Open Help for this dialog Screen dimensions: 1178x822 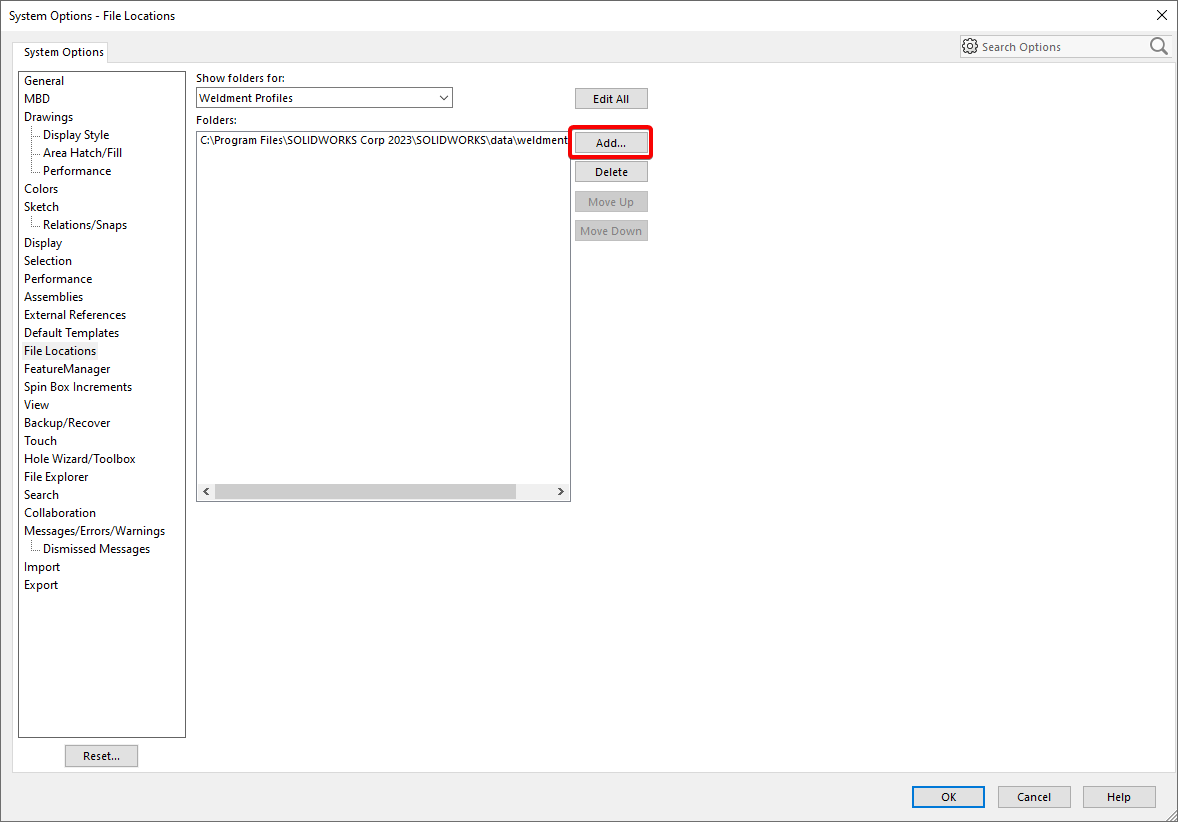point(1119,797)
